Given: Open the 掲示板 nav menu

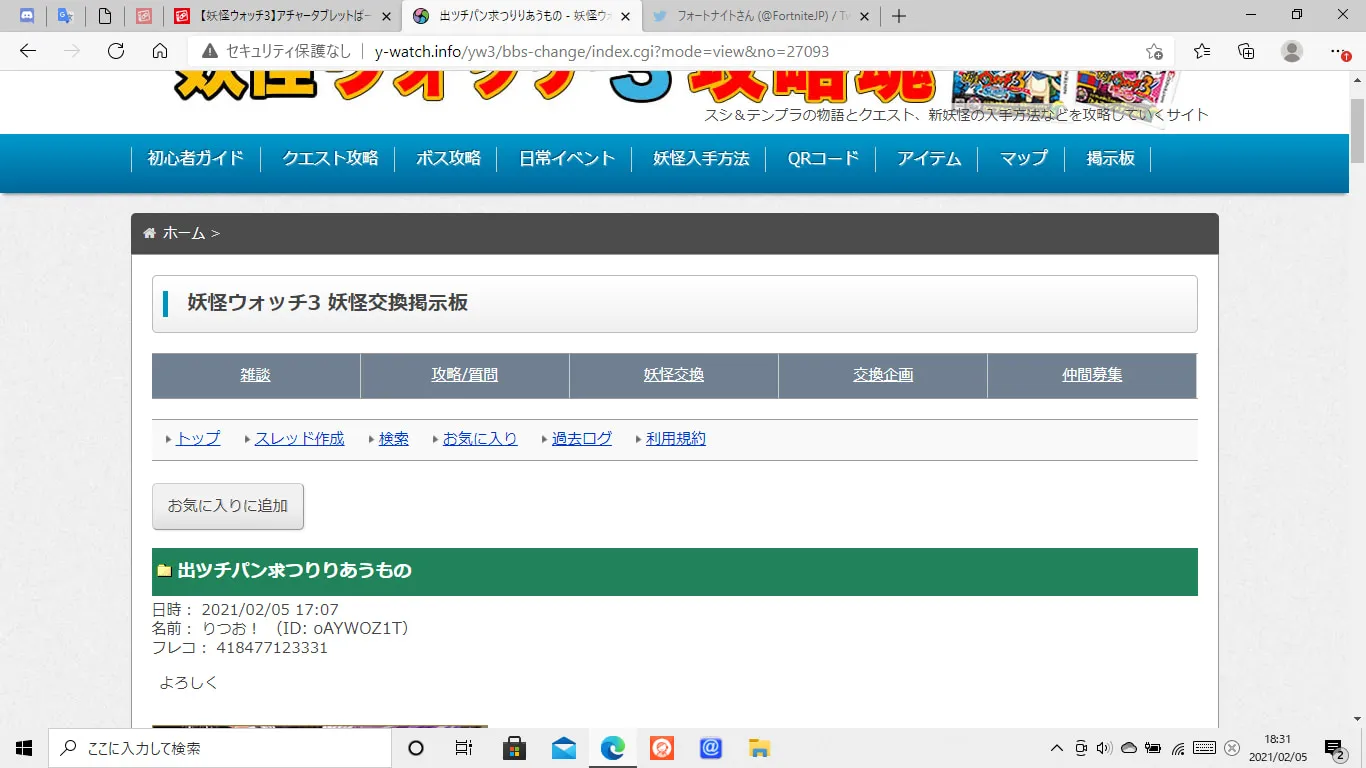Looking at the screenshot, I should pos(1110,159).
